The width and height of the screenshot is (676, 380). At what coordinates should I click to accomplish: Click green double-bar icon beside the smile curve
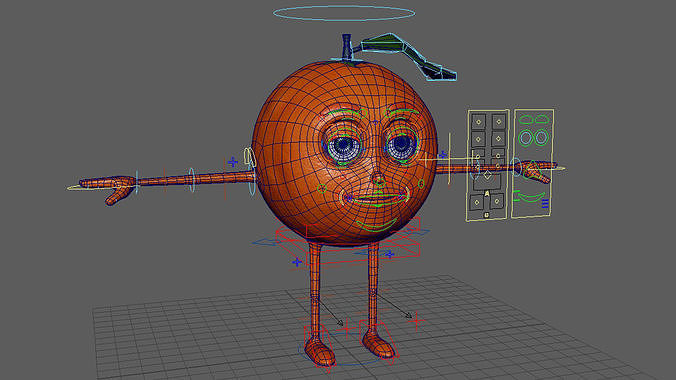[x=516, y=196]
